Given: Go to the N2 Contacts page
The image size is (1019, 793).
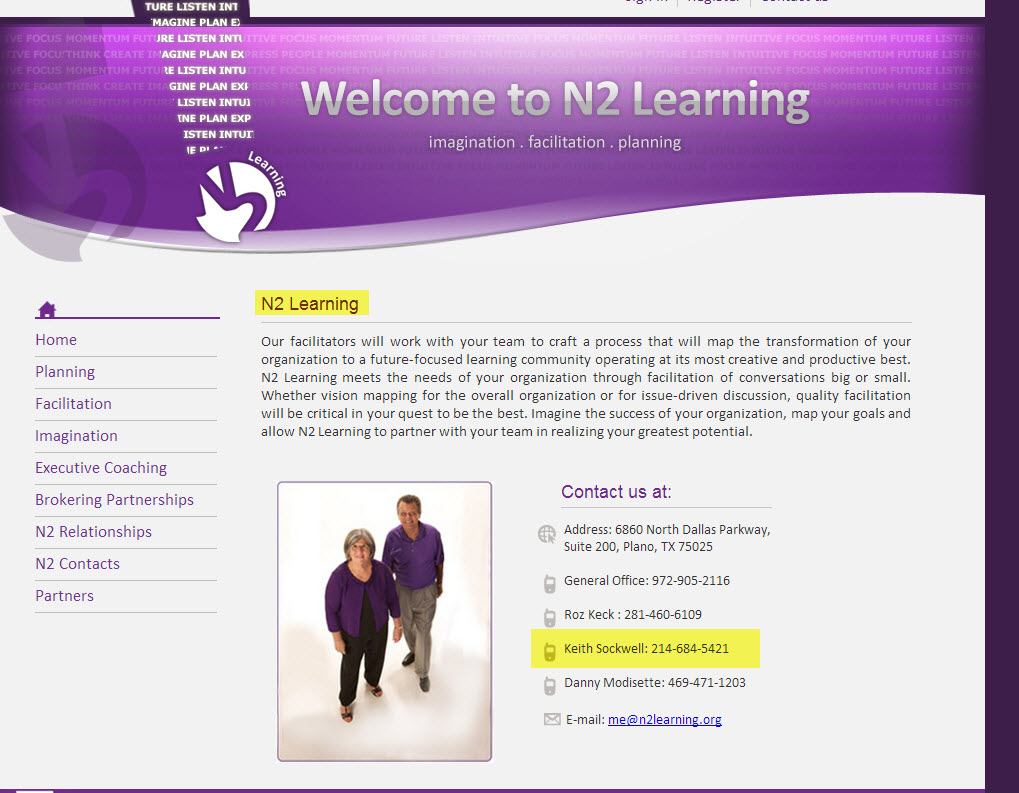Looking at the screenshot, I should click(x=77, y=564).
